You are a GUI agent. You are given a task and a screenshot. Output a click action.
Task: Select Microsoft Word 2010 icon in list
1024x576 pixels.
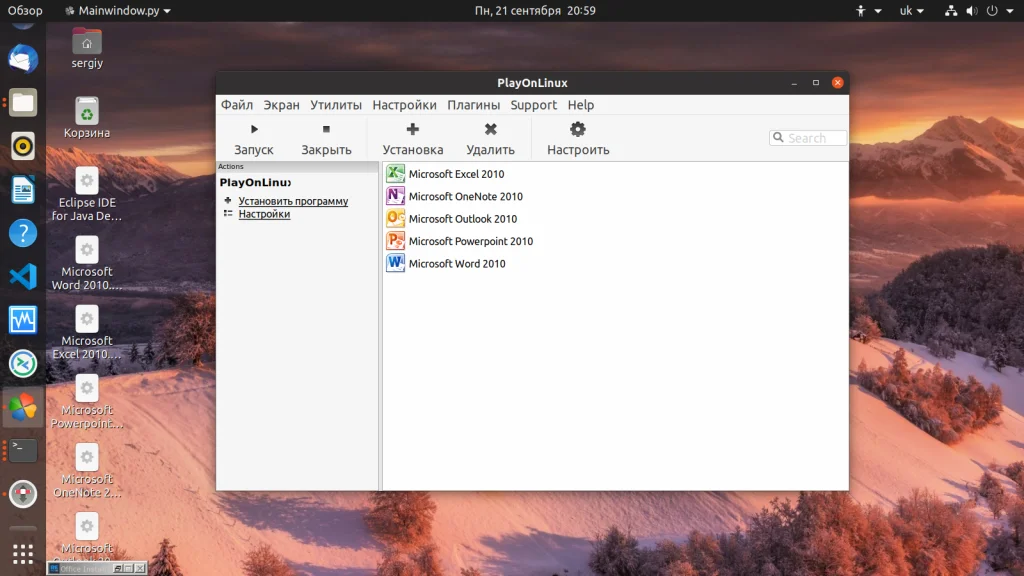tap(395, 263)
